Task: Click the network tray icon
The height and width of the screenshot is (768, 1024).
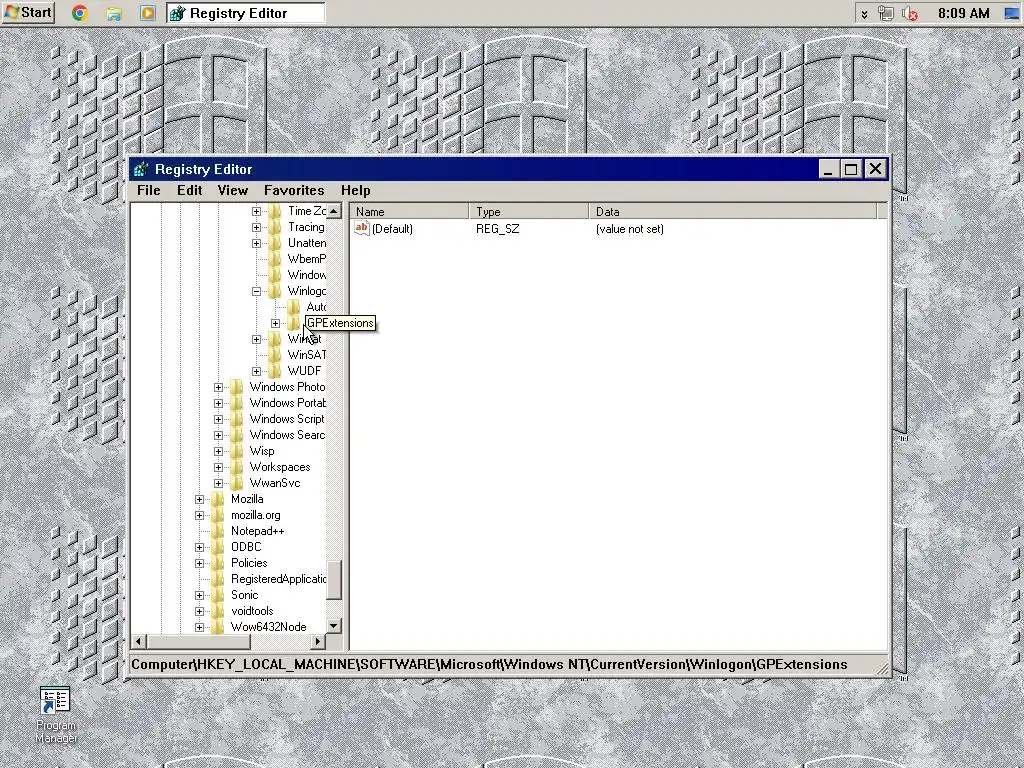Action: 886,13
